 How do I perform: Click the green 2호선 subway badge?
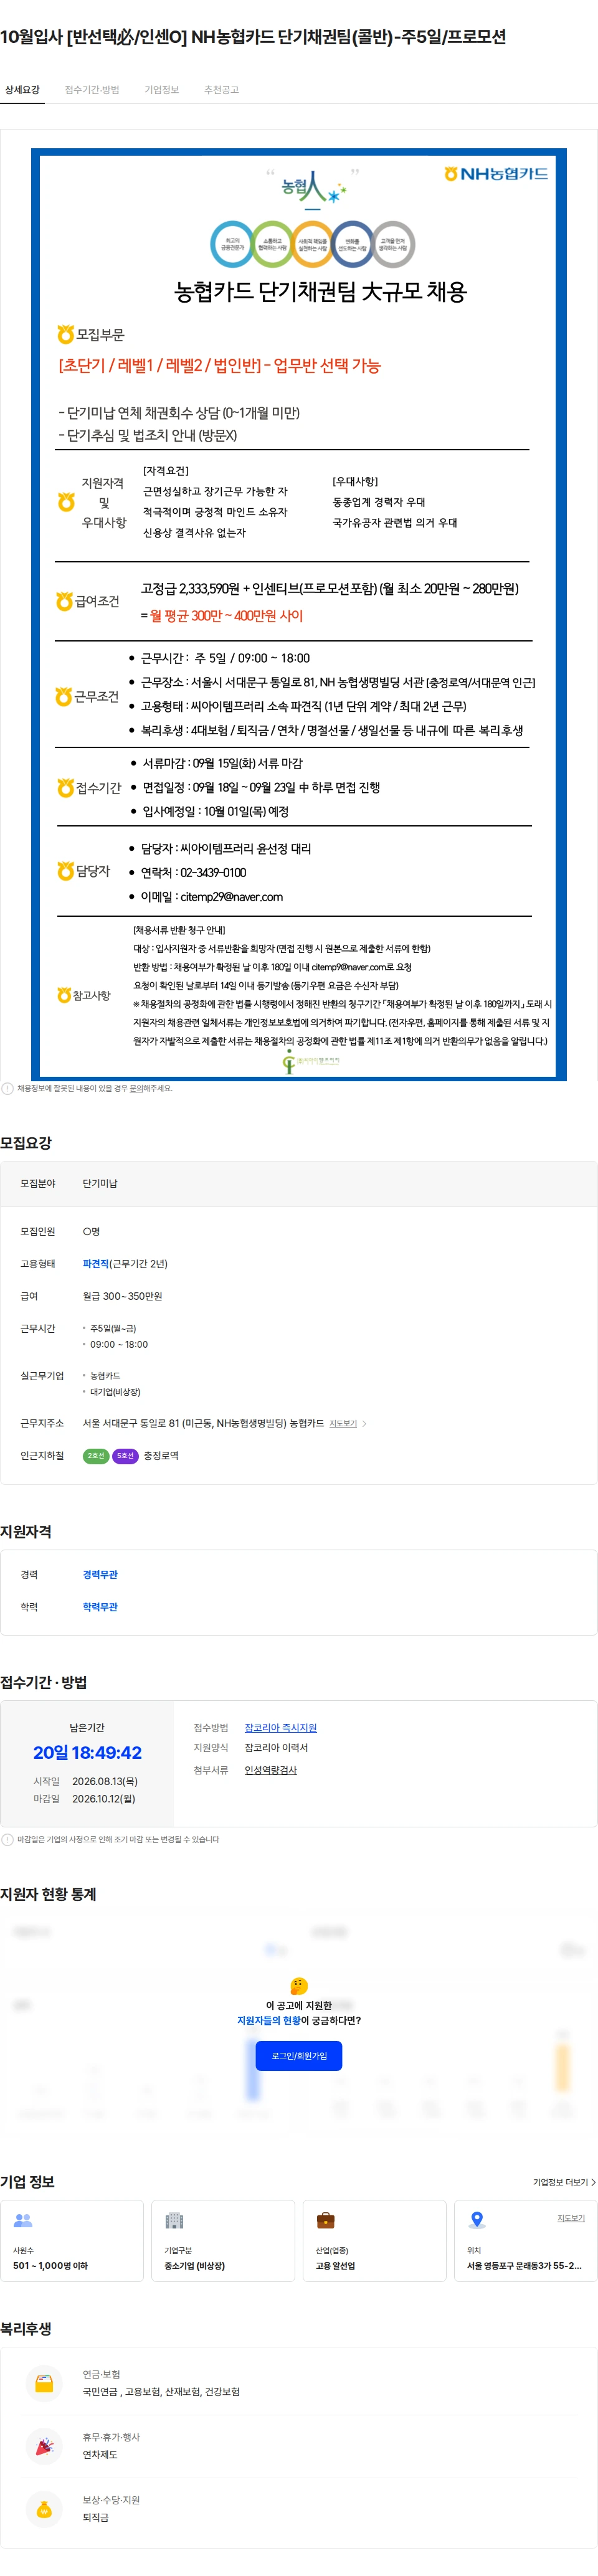(96, 1456)
